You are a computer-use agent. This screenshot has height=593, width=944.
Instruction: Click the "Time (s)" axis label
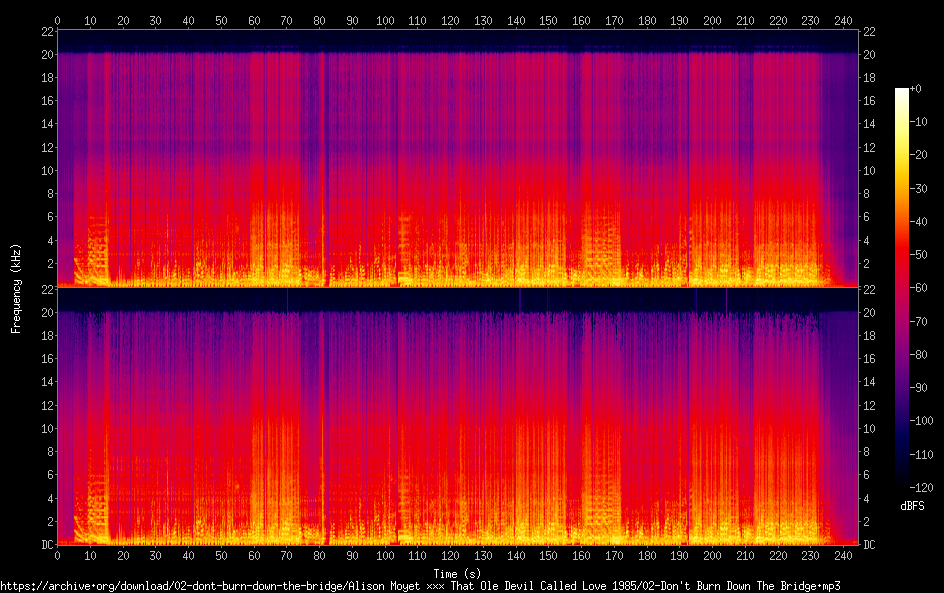[x=460, y=573]
